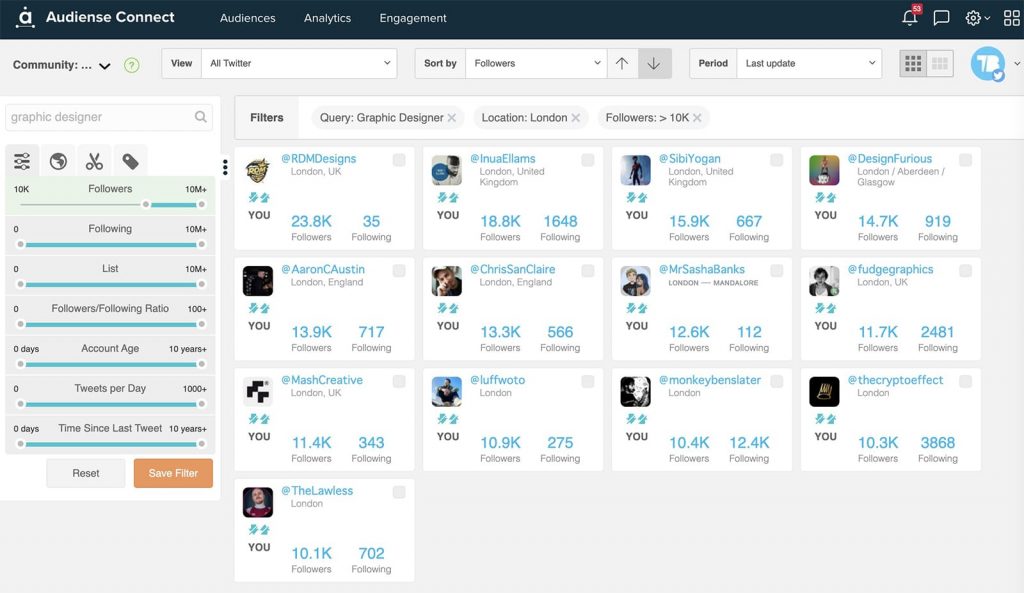Click the three-dot panel handle
This screenshot has width=1024, height=593.
(225, 167)
